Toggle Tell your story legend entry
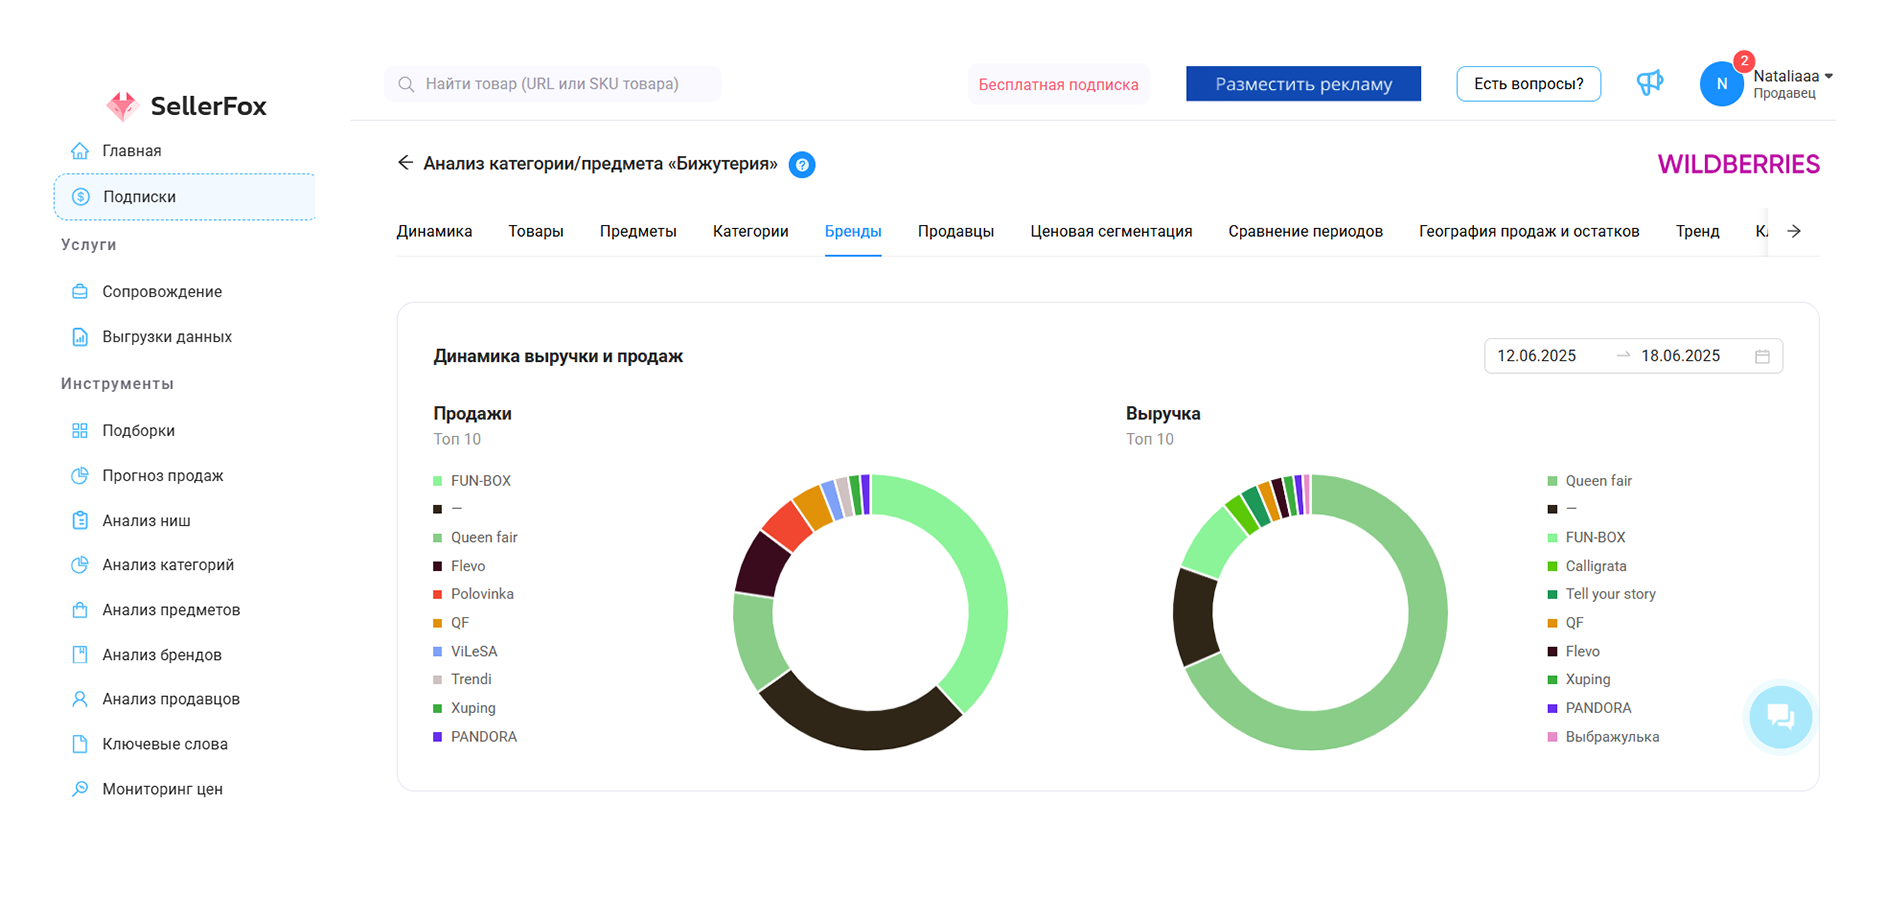This screenshot has height=904, width=1886. [1602, 594]
